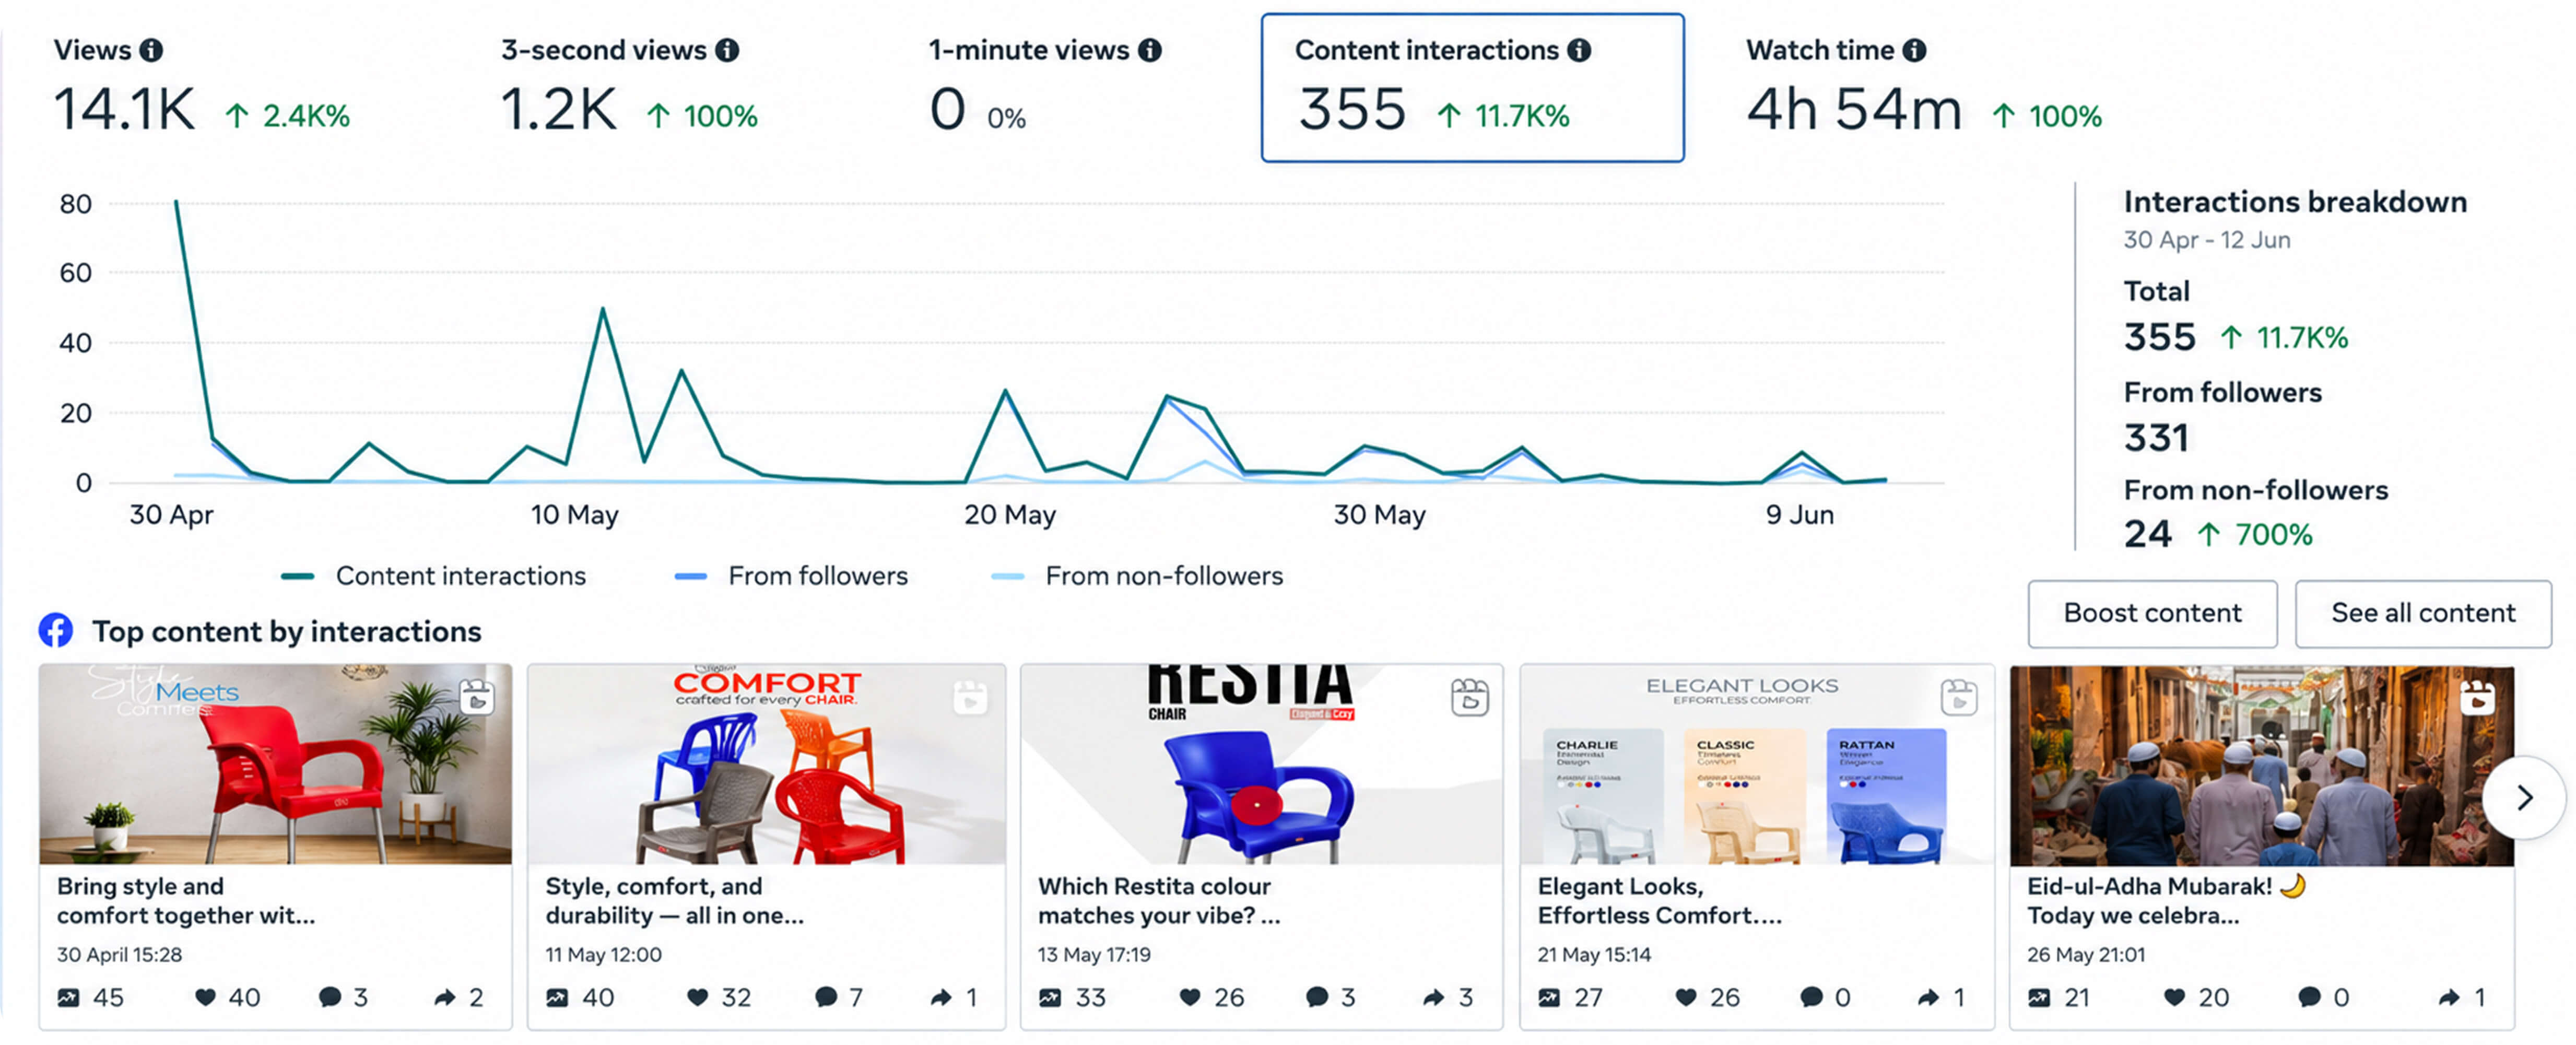
Task: Click the Watch time info icon
Action: pos(1914,50)
